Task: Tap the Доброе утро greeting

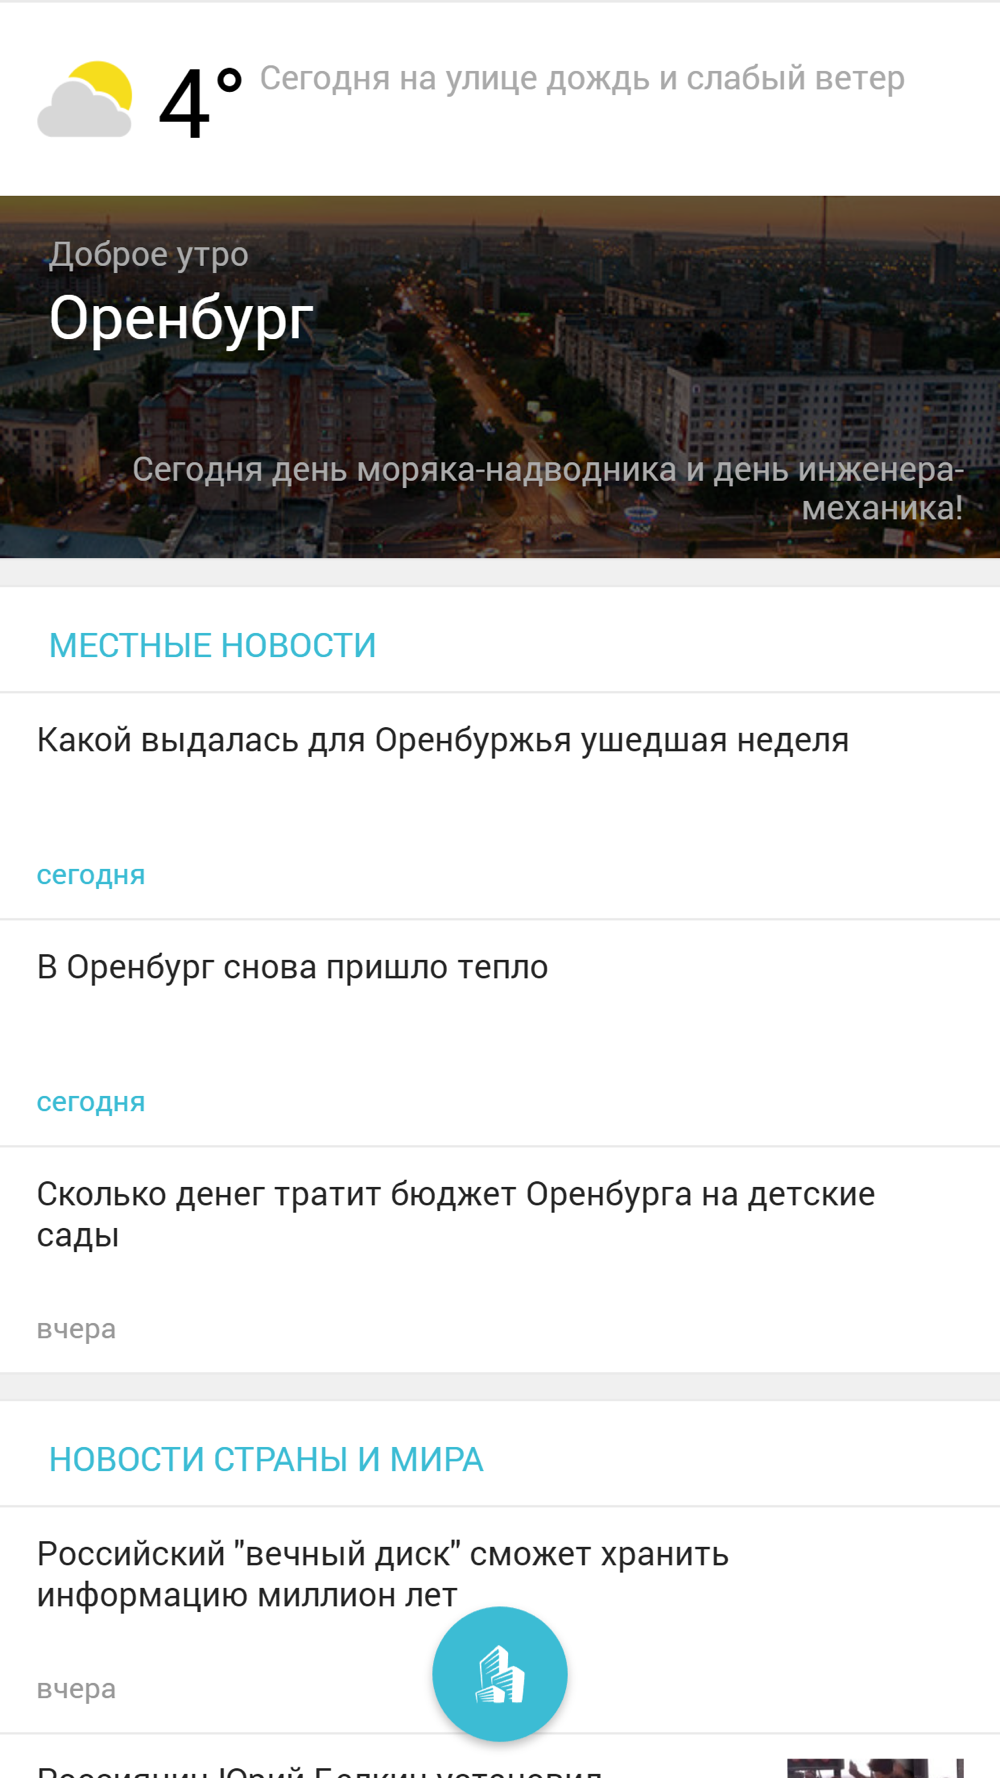Action: [149, 254]
